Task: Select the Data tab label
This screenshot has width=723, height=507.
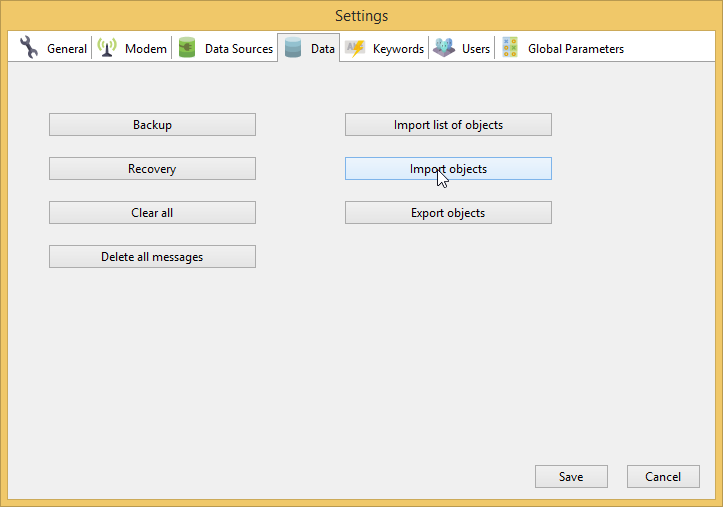Action: (x=323, y=49)
